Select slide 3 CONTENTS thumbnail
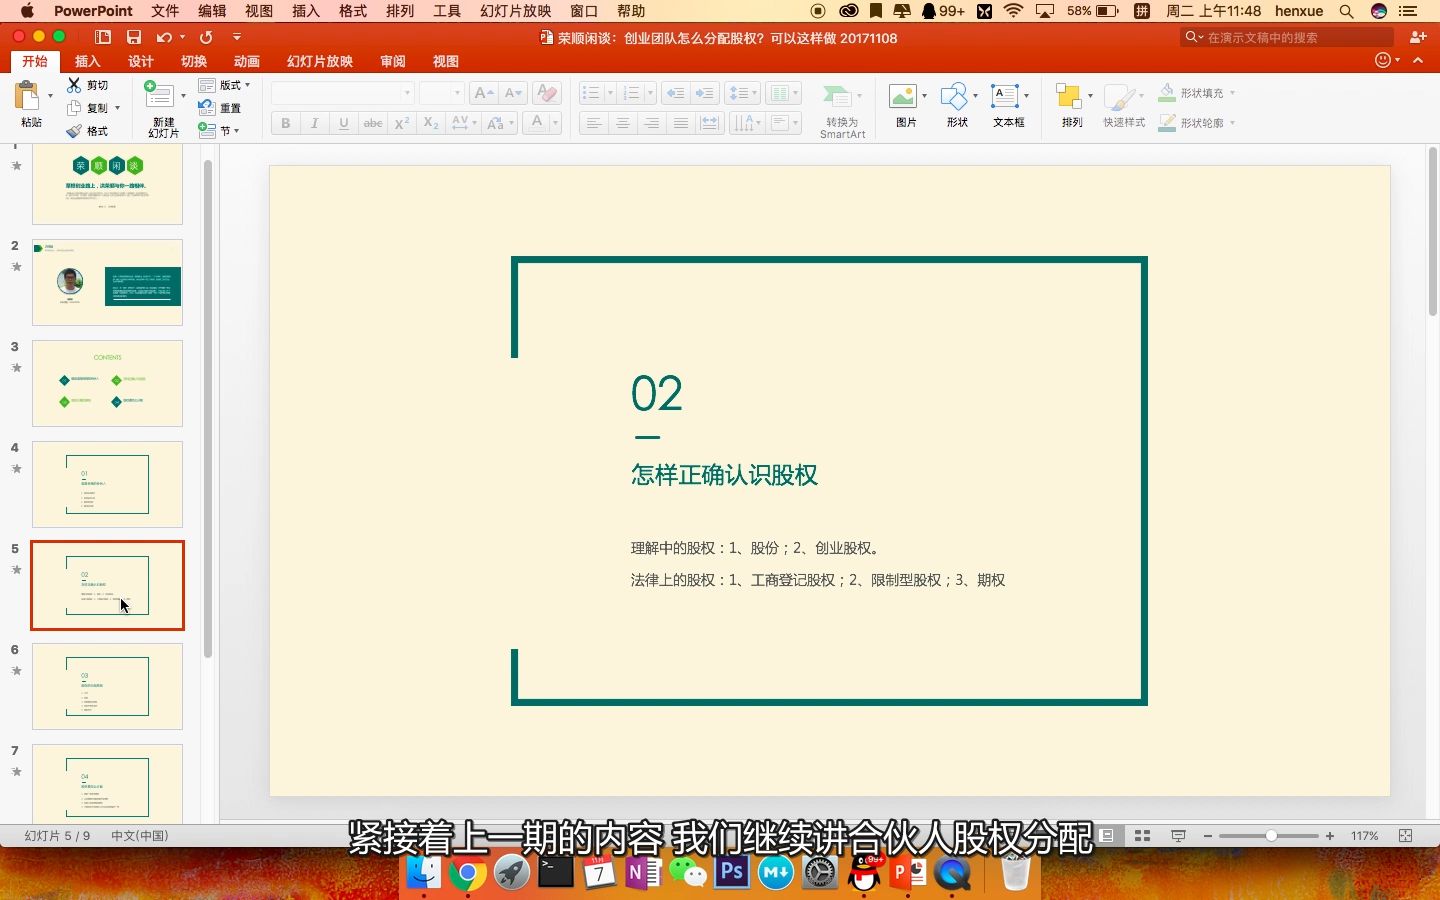 (x=107, y=383)
